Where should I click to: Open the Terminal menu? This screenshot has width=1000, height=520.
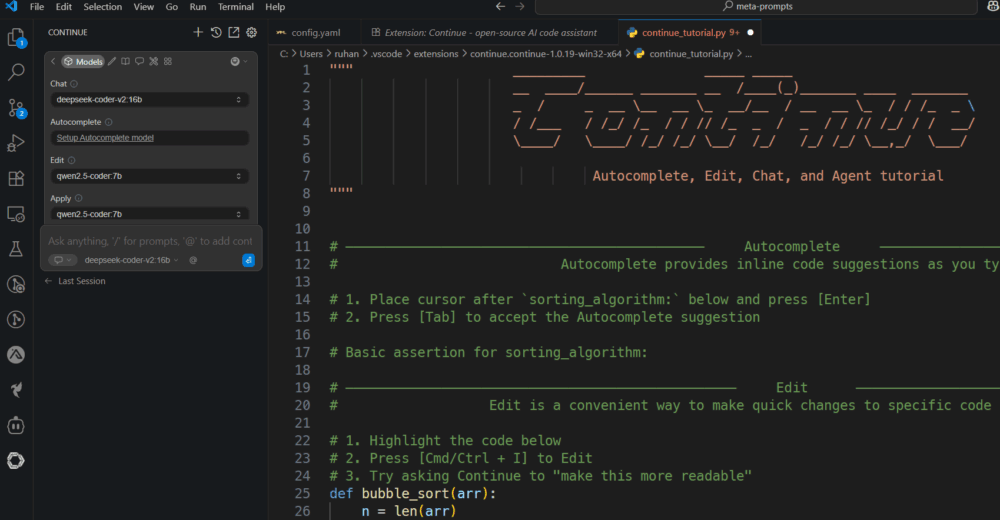pyautogui.click(x=235, y=7)
